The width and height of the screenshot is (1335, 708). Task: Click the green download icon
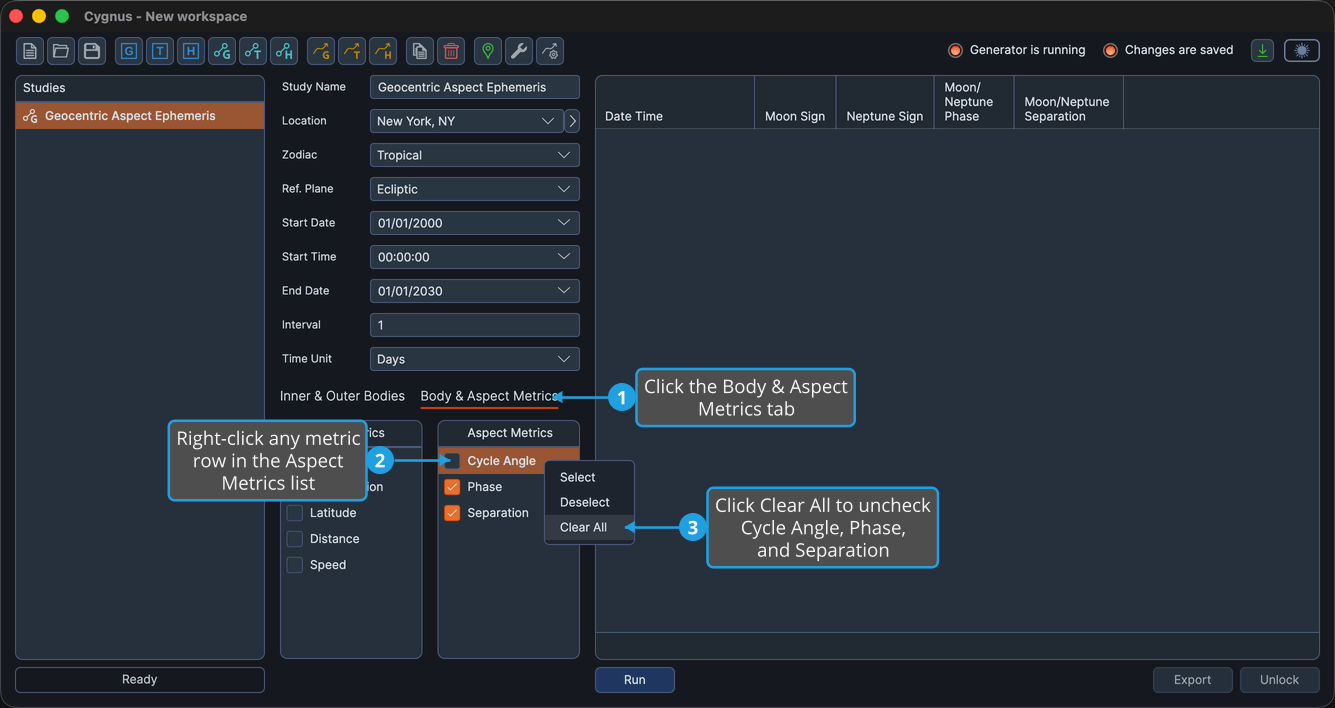point(1263,50)
